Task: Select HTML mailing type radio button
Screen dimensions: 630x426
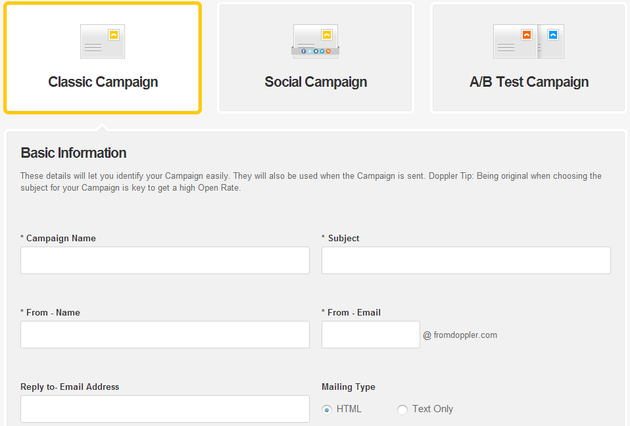Action: 327,410
